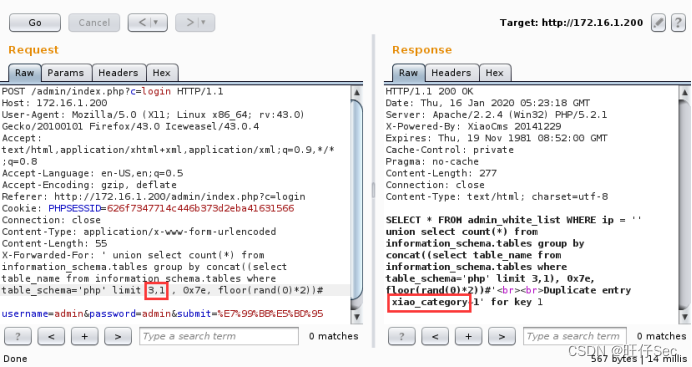Image resolution: width=692 pixels, height=367 pixels.
Task: Select the Request Raw tab
Action: click(x=24, y=73)
